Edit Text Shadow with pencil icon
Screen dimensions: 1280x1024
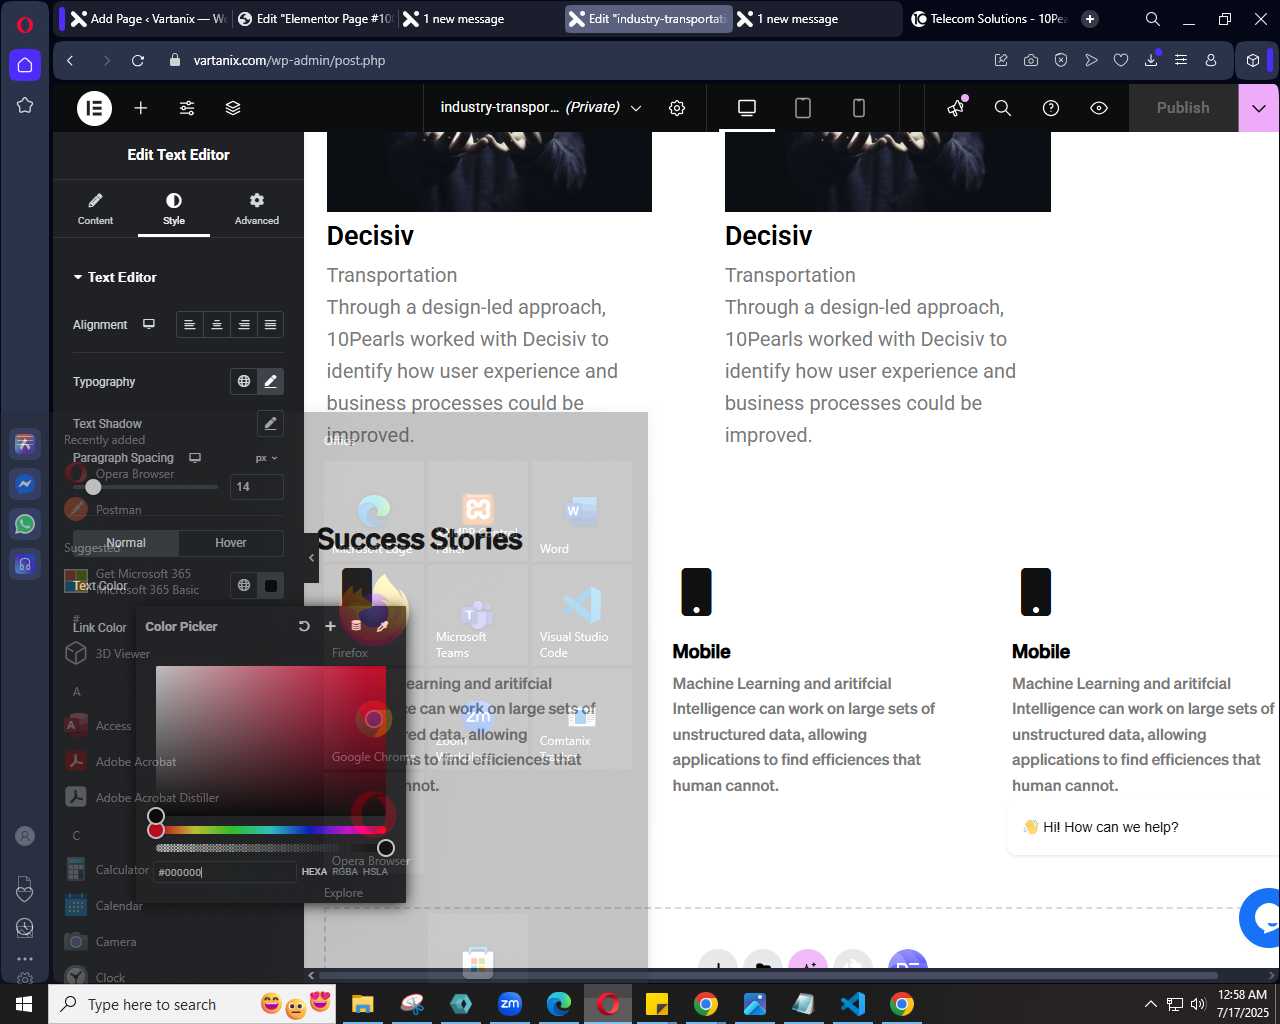[270, 423]
